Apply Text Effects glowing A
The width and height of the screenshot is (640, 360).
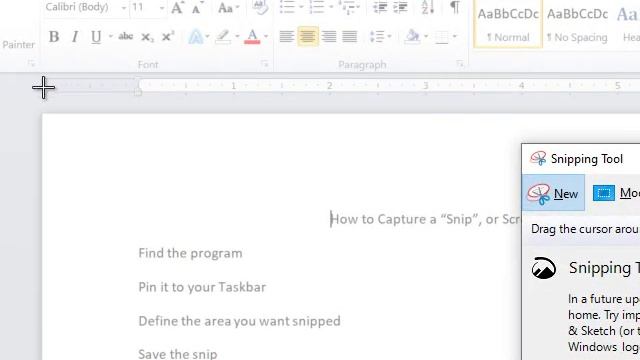pos(195,37)
